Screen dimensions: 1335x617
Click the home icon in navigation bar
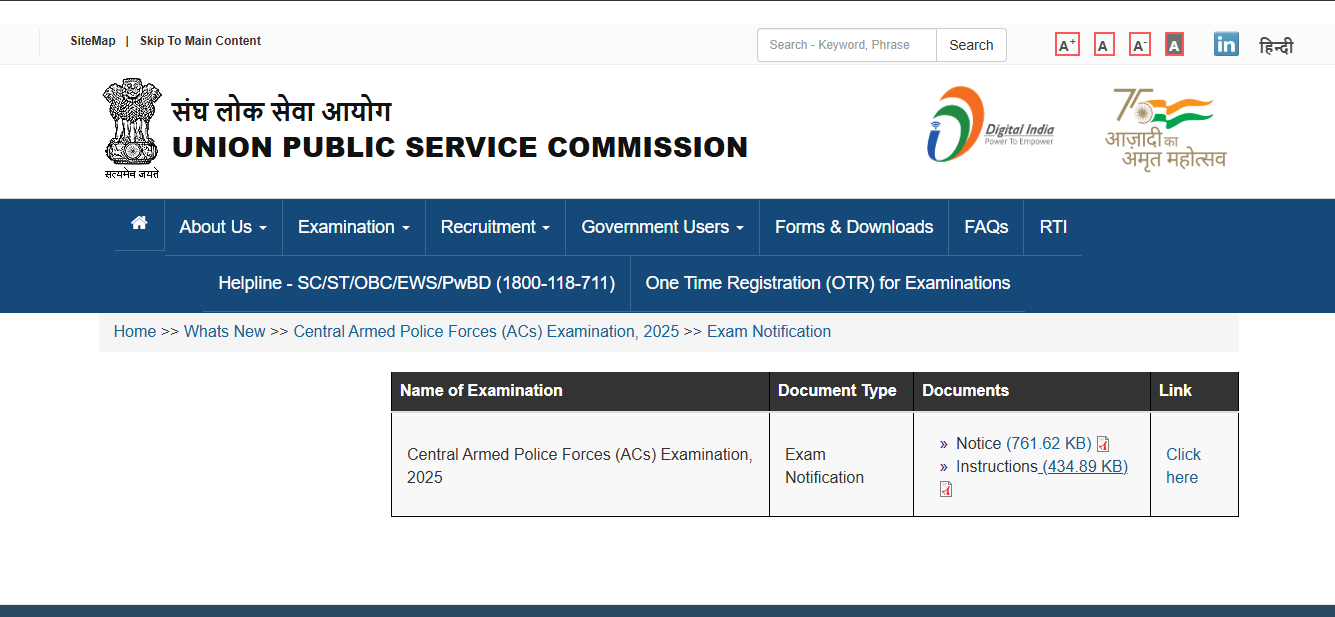tap(138, 224)
